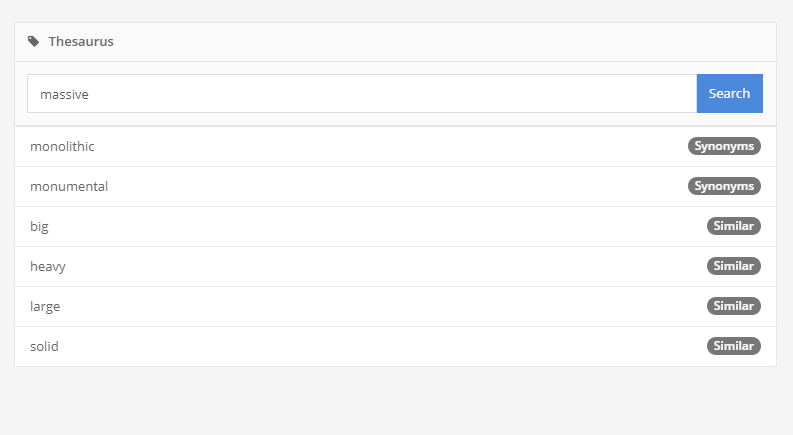Click the empty space in heavy row
Screen dimensions: 793x435
[390, 267]
